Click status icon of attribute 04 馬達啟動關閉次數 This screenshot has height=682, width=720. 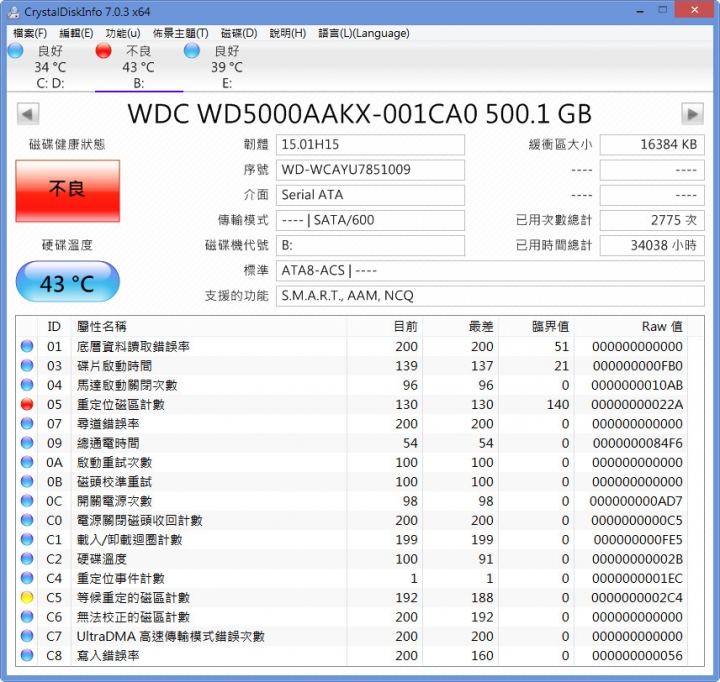tap(27, 385)
